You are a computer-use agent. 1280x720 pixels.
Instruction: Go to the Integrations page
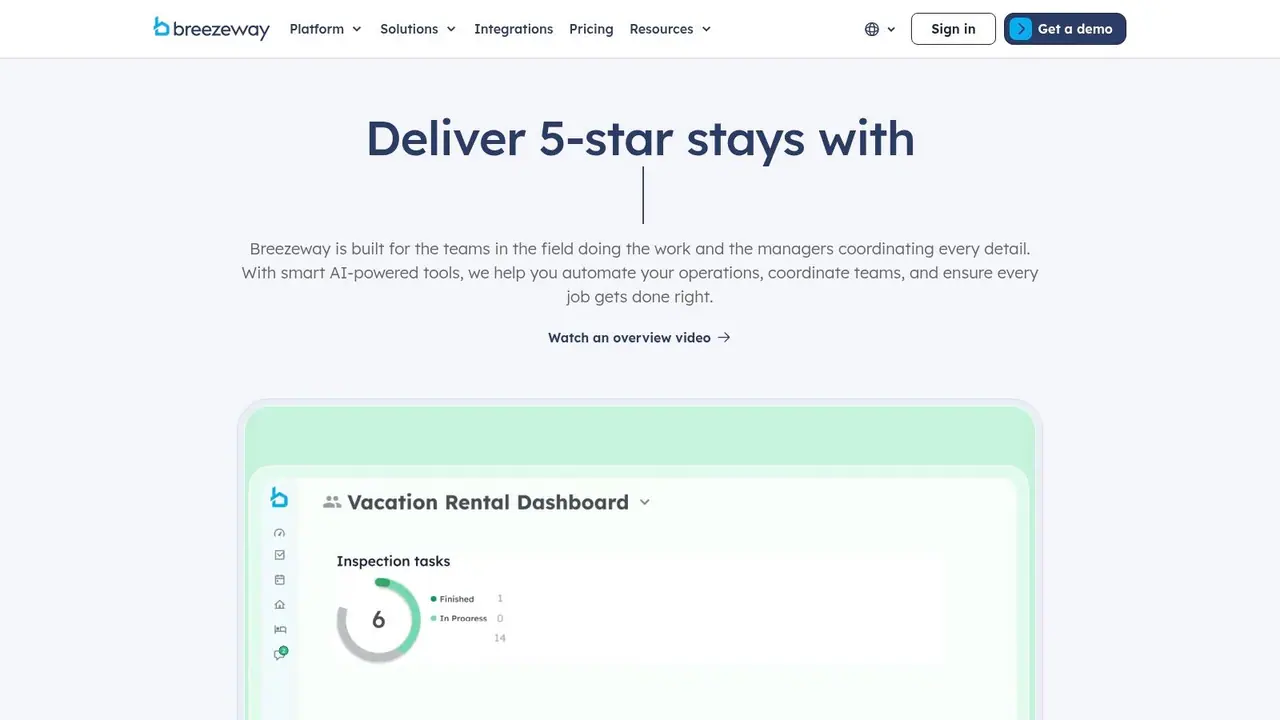[513, 29]
